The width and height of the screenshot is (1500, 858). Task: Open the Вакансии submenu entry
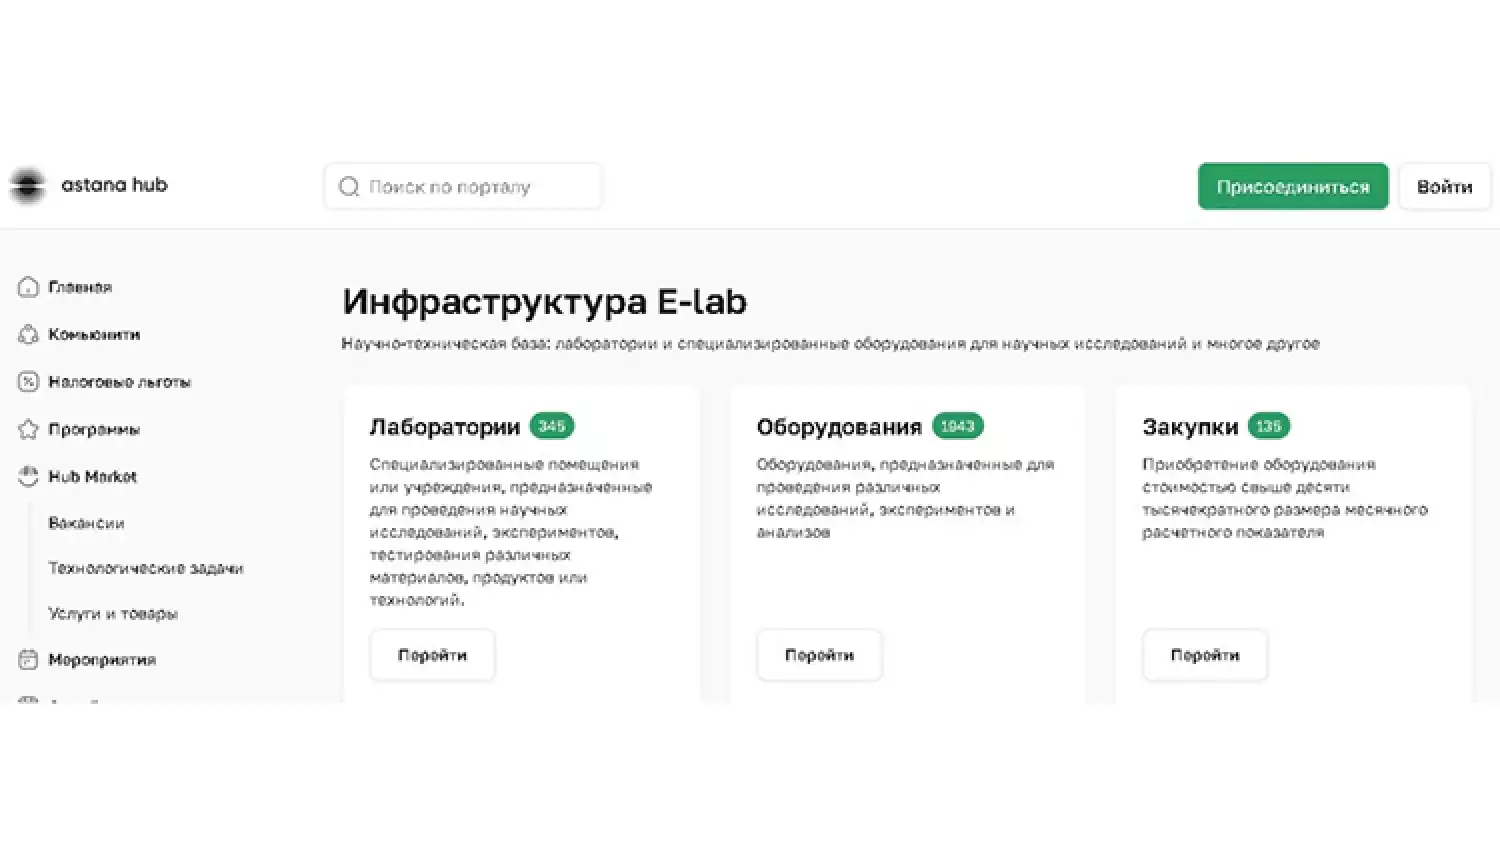tap(86, 523)
